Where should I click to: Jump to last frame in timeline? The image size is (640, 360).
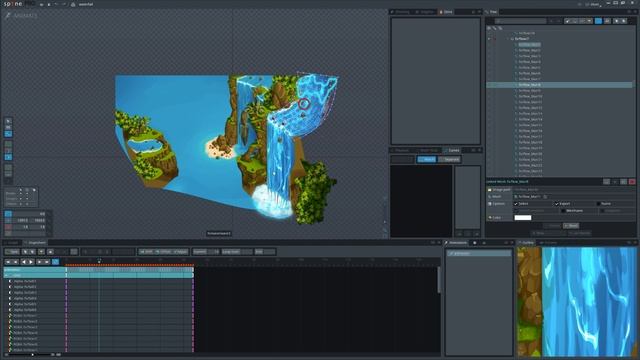(47, 262)
